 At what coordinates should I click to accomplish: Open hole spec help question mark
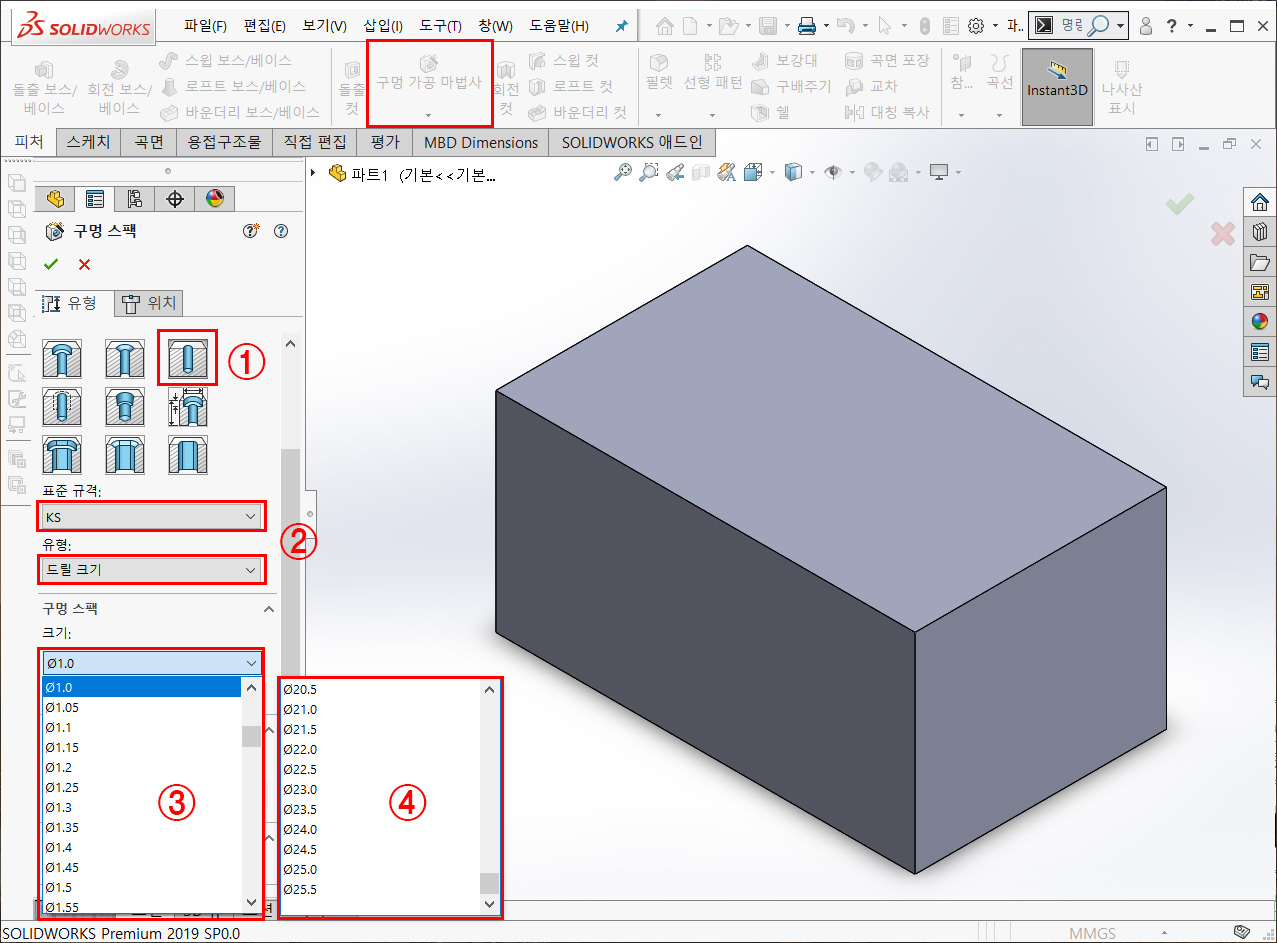point(281,231)
